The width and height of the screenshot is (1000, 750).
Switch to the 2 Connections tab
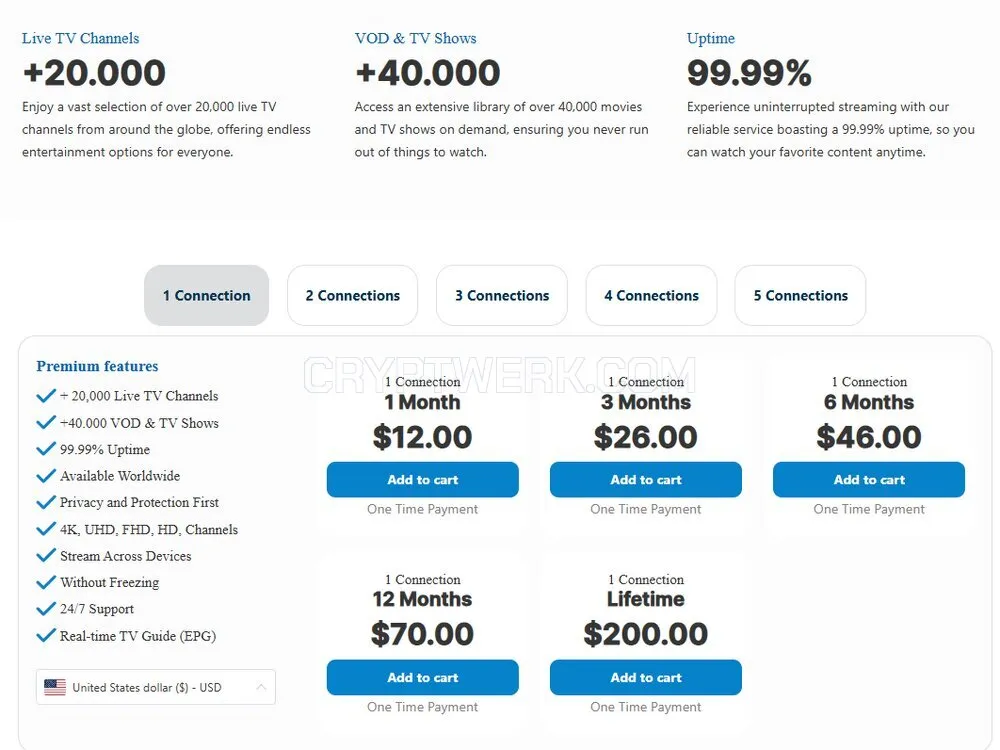point(353,295)
